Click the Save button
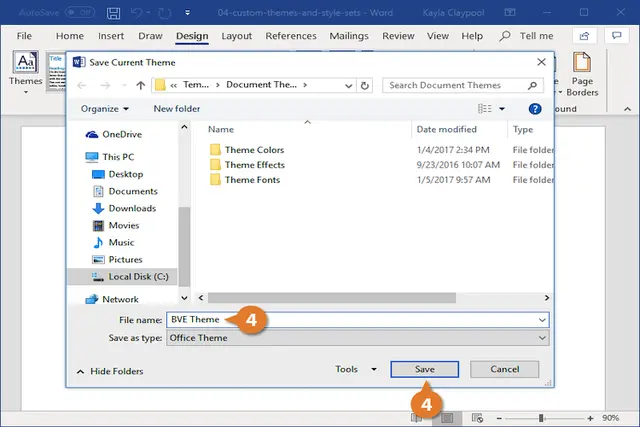This screenshot has width=640, height=427. click(424, 369)
